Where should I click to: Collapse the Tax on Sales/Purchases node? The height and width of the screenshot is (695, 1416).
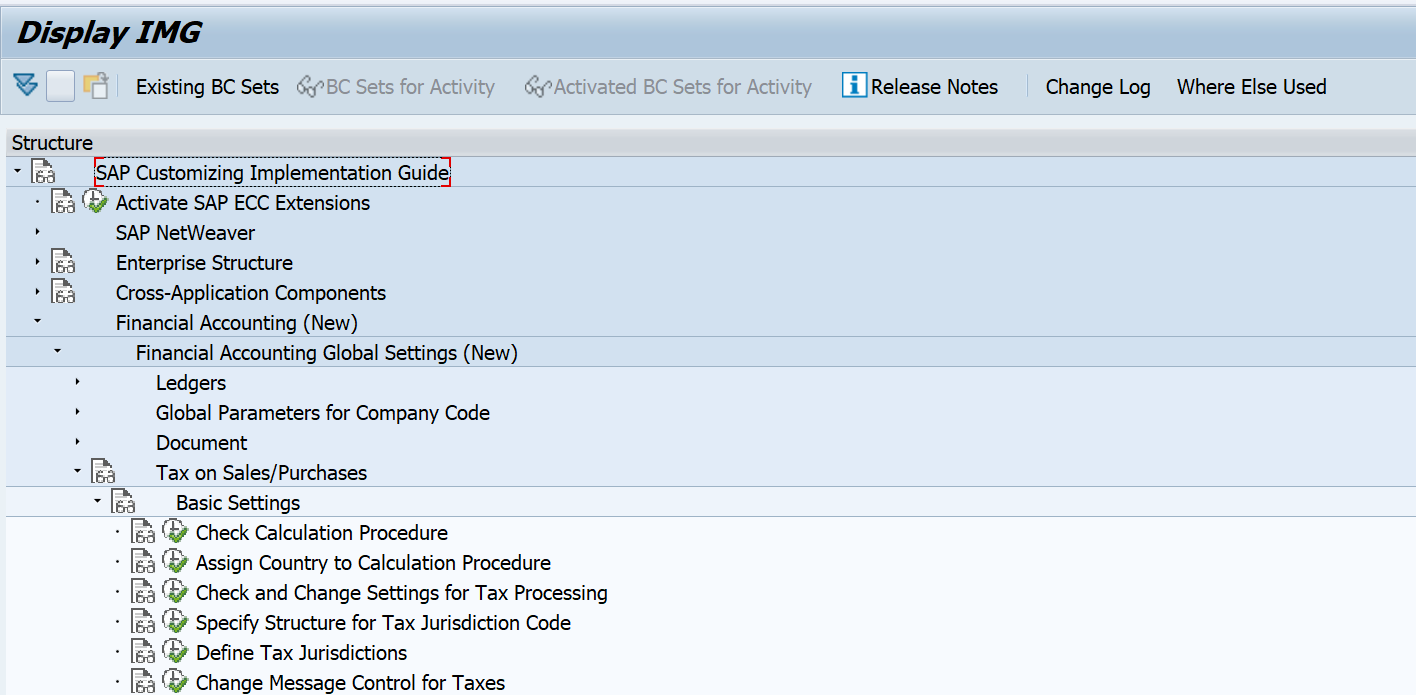point(77,472)
